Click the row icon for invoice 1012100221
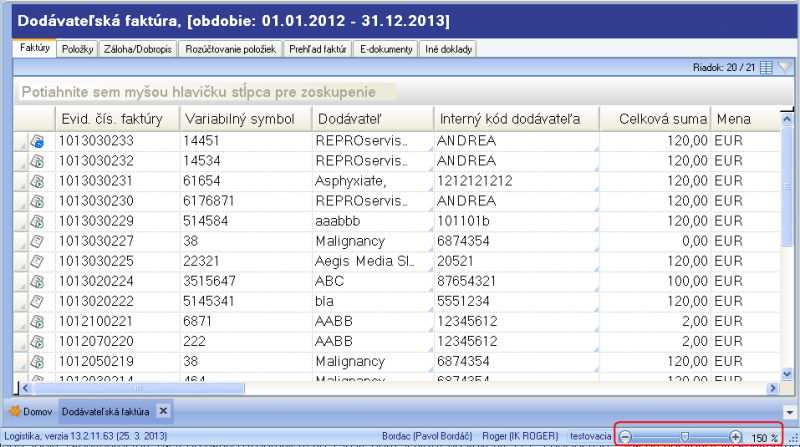This screenshot has height=447, width=800. coord(37,321)
